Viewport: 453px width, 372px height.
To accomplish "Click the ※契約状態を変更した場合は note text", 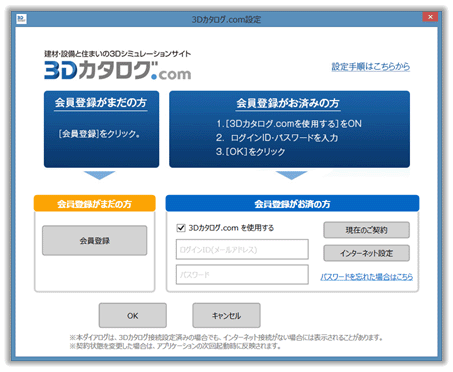I will tap(175, 346).
